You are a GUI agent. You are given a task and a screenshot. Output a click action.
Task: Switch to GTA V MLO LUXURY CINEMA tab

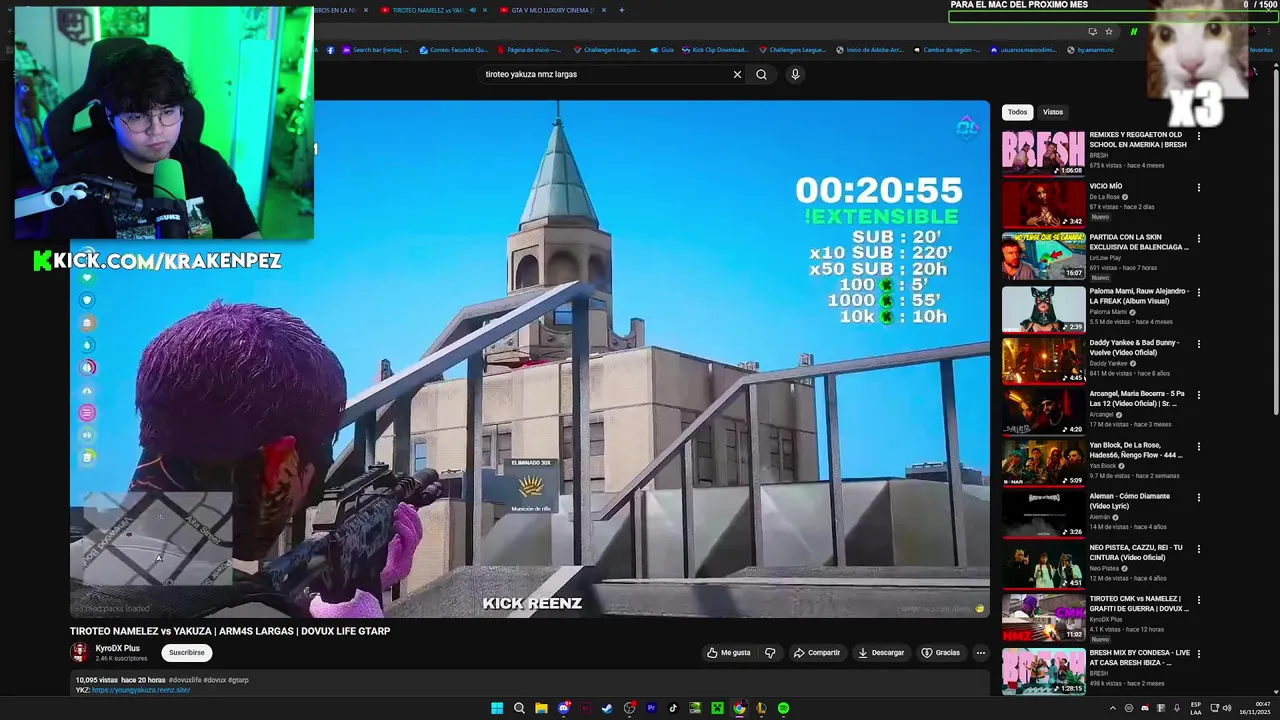(x=552, y=10)
